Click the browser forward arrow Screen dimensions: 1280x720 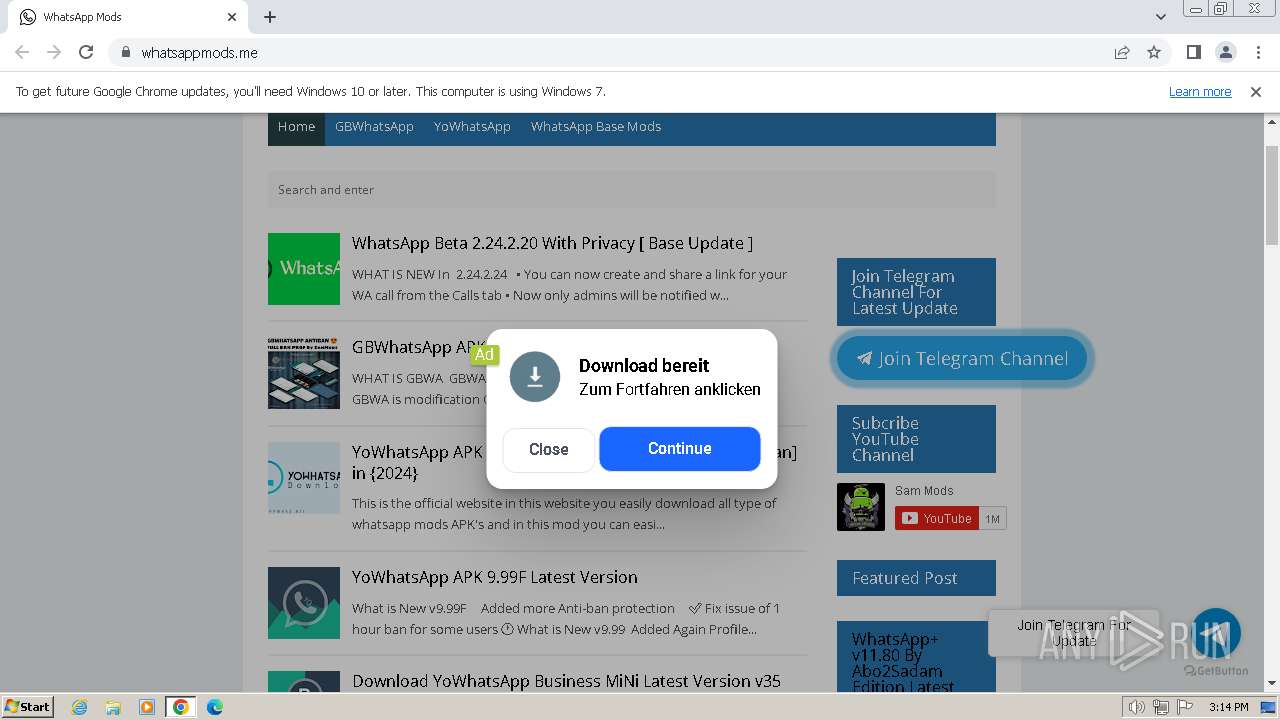click(54, 53)
